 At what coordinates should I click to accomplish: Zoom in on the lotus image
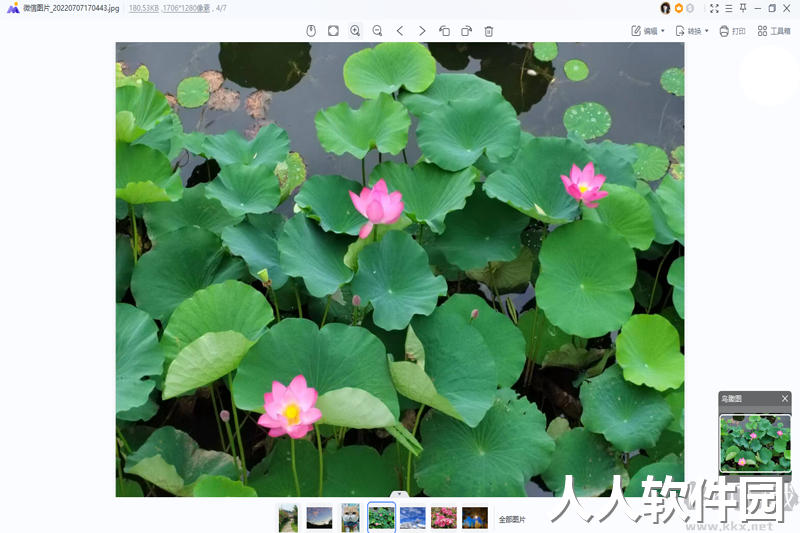click(x=355, y=31)
